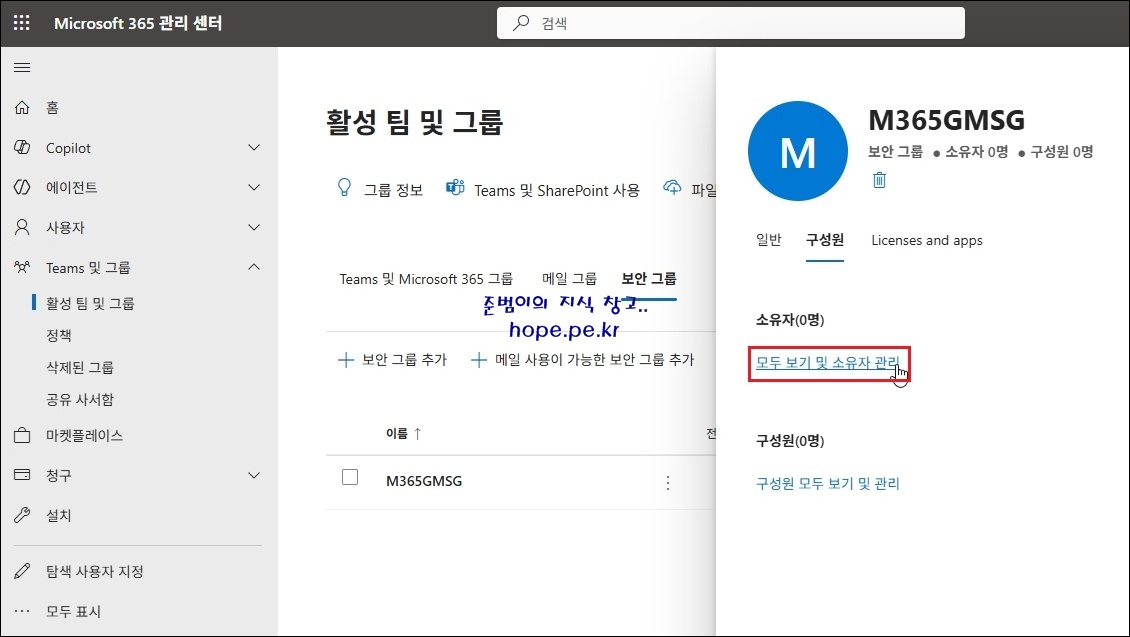This screenshot has height=637, width=1130.
Task: Sort by 이름 column header
Action: [x=404, y=433]
